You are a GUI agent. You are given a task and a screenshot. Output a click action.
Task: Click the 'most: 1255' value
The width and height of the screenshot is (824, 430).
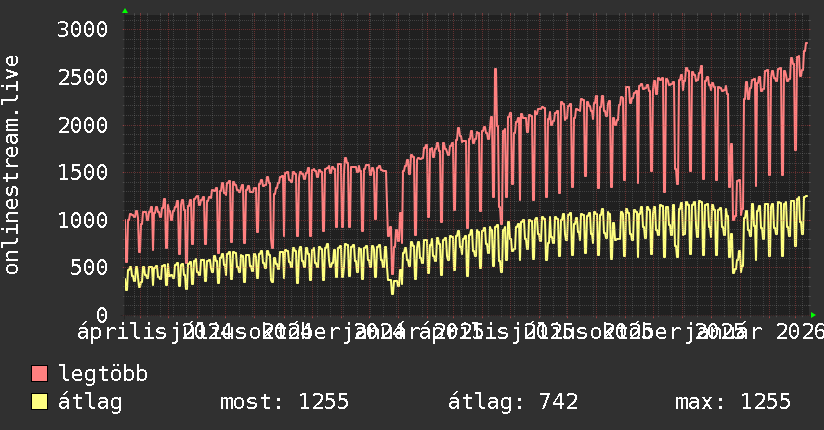284,402
